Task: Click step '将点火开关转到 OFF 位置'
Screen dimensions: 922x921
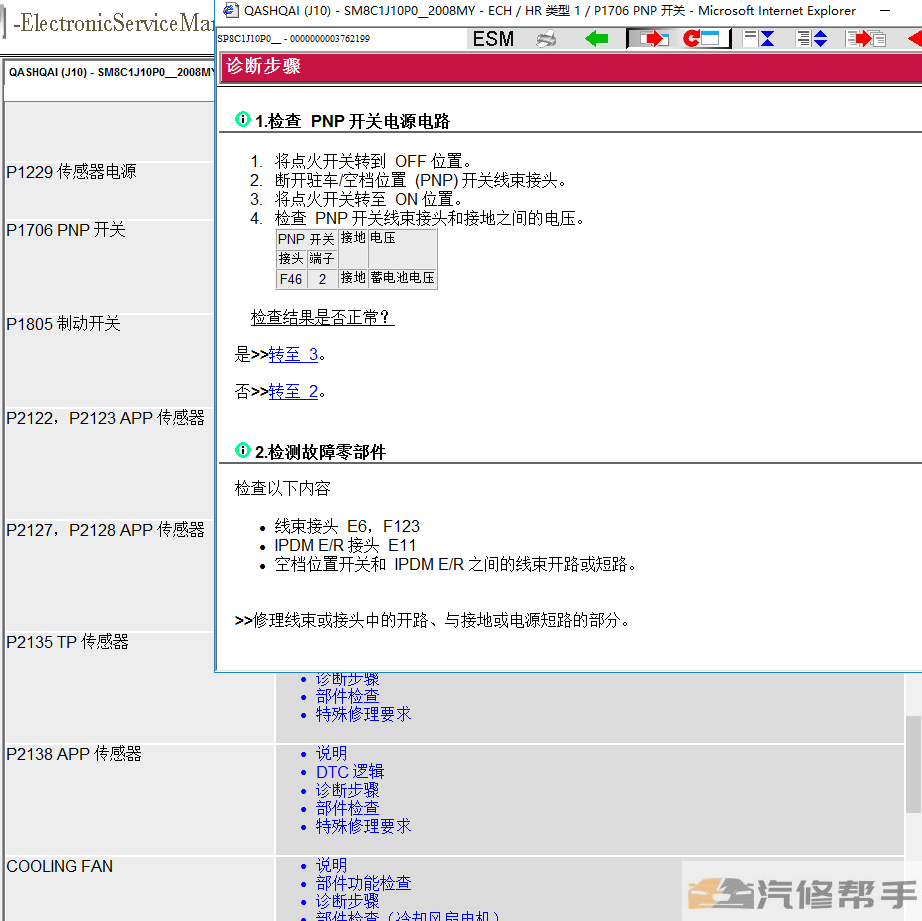Action: point(372,161)
